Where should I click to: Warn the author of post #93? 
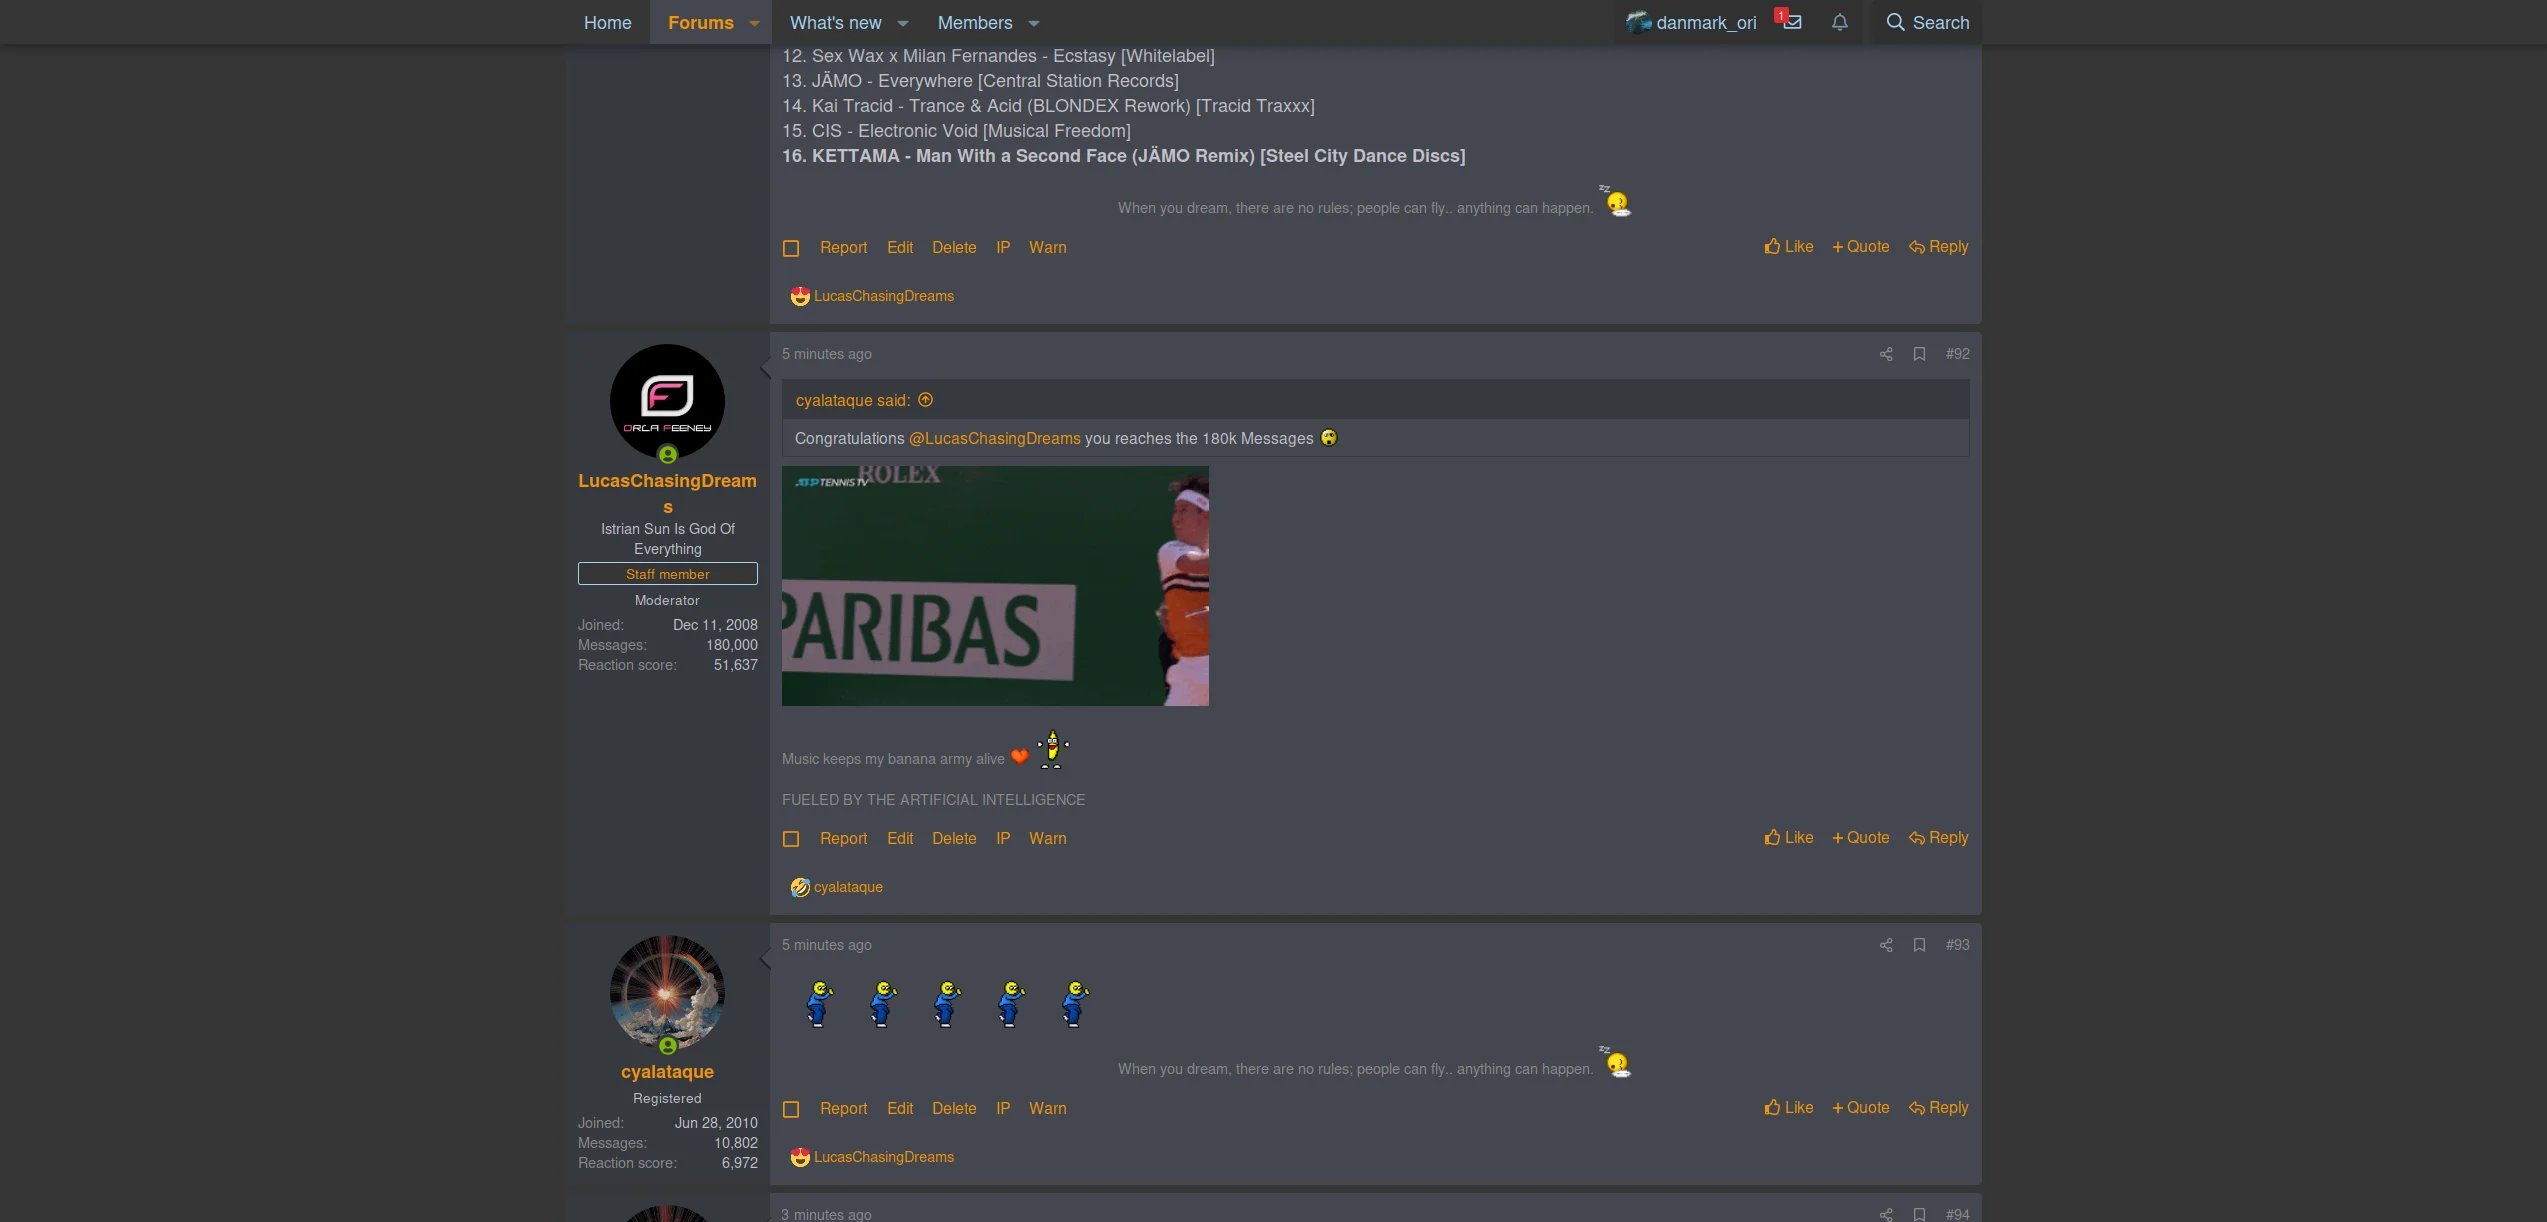(1048, 1109)
